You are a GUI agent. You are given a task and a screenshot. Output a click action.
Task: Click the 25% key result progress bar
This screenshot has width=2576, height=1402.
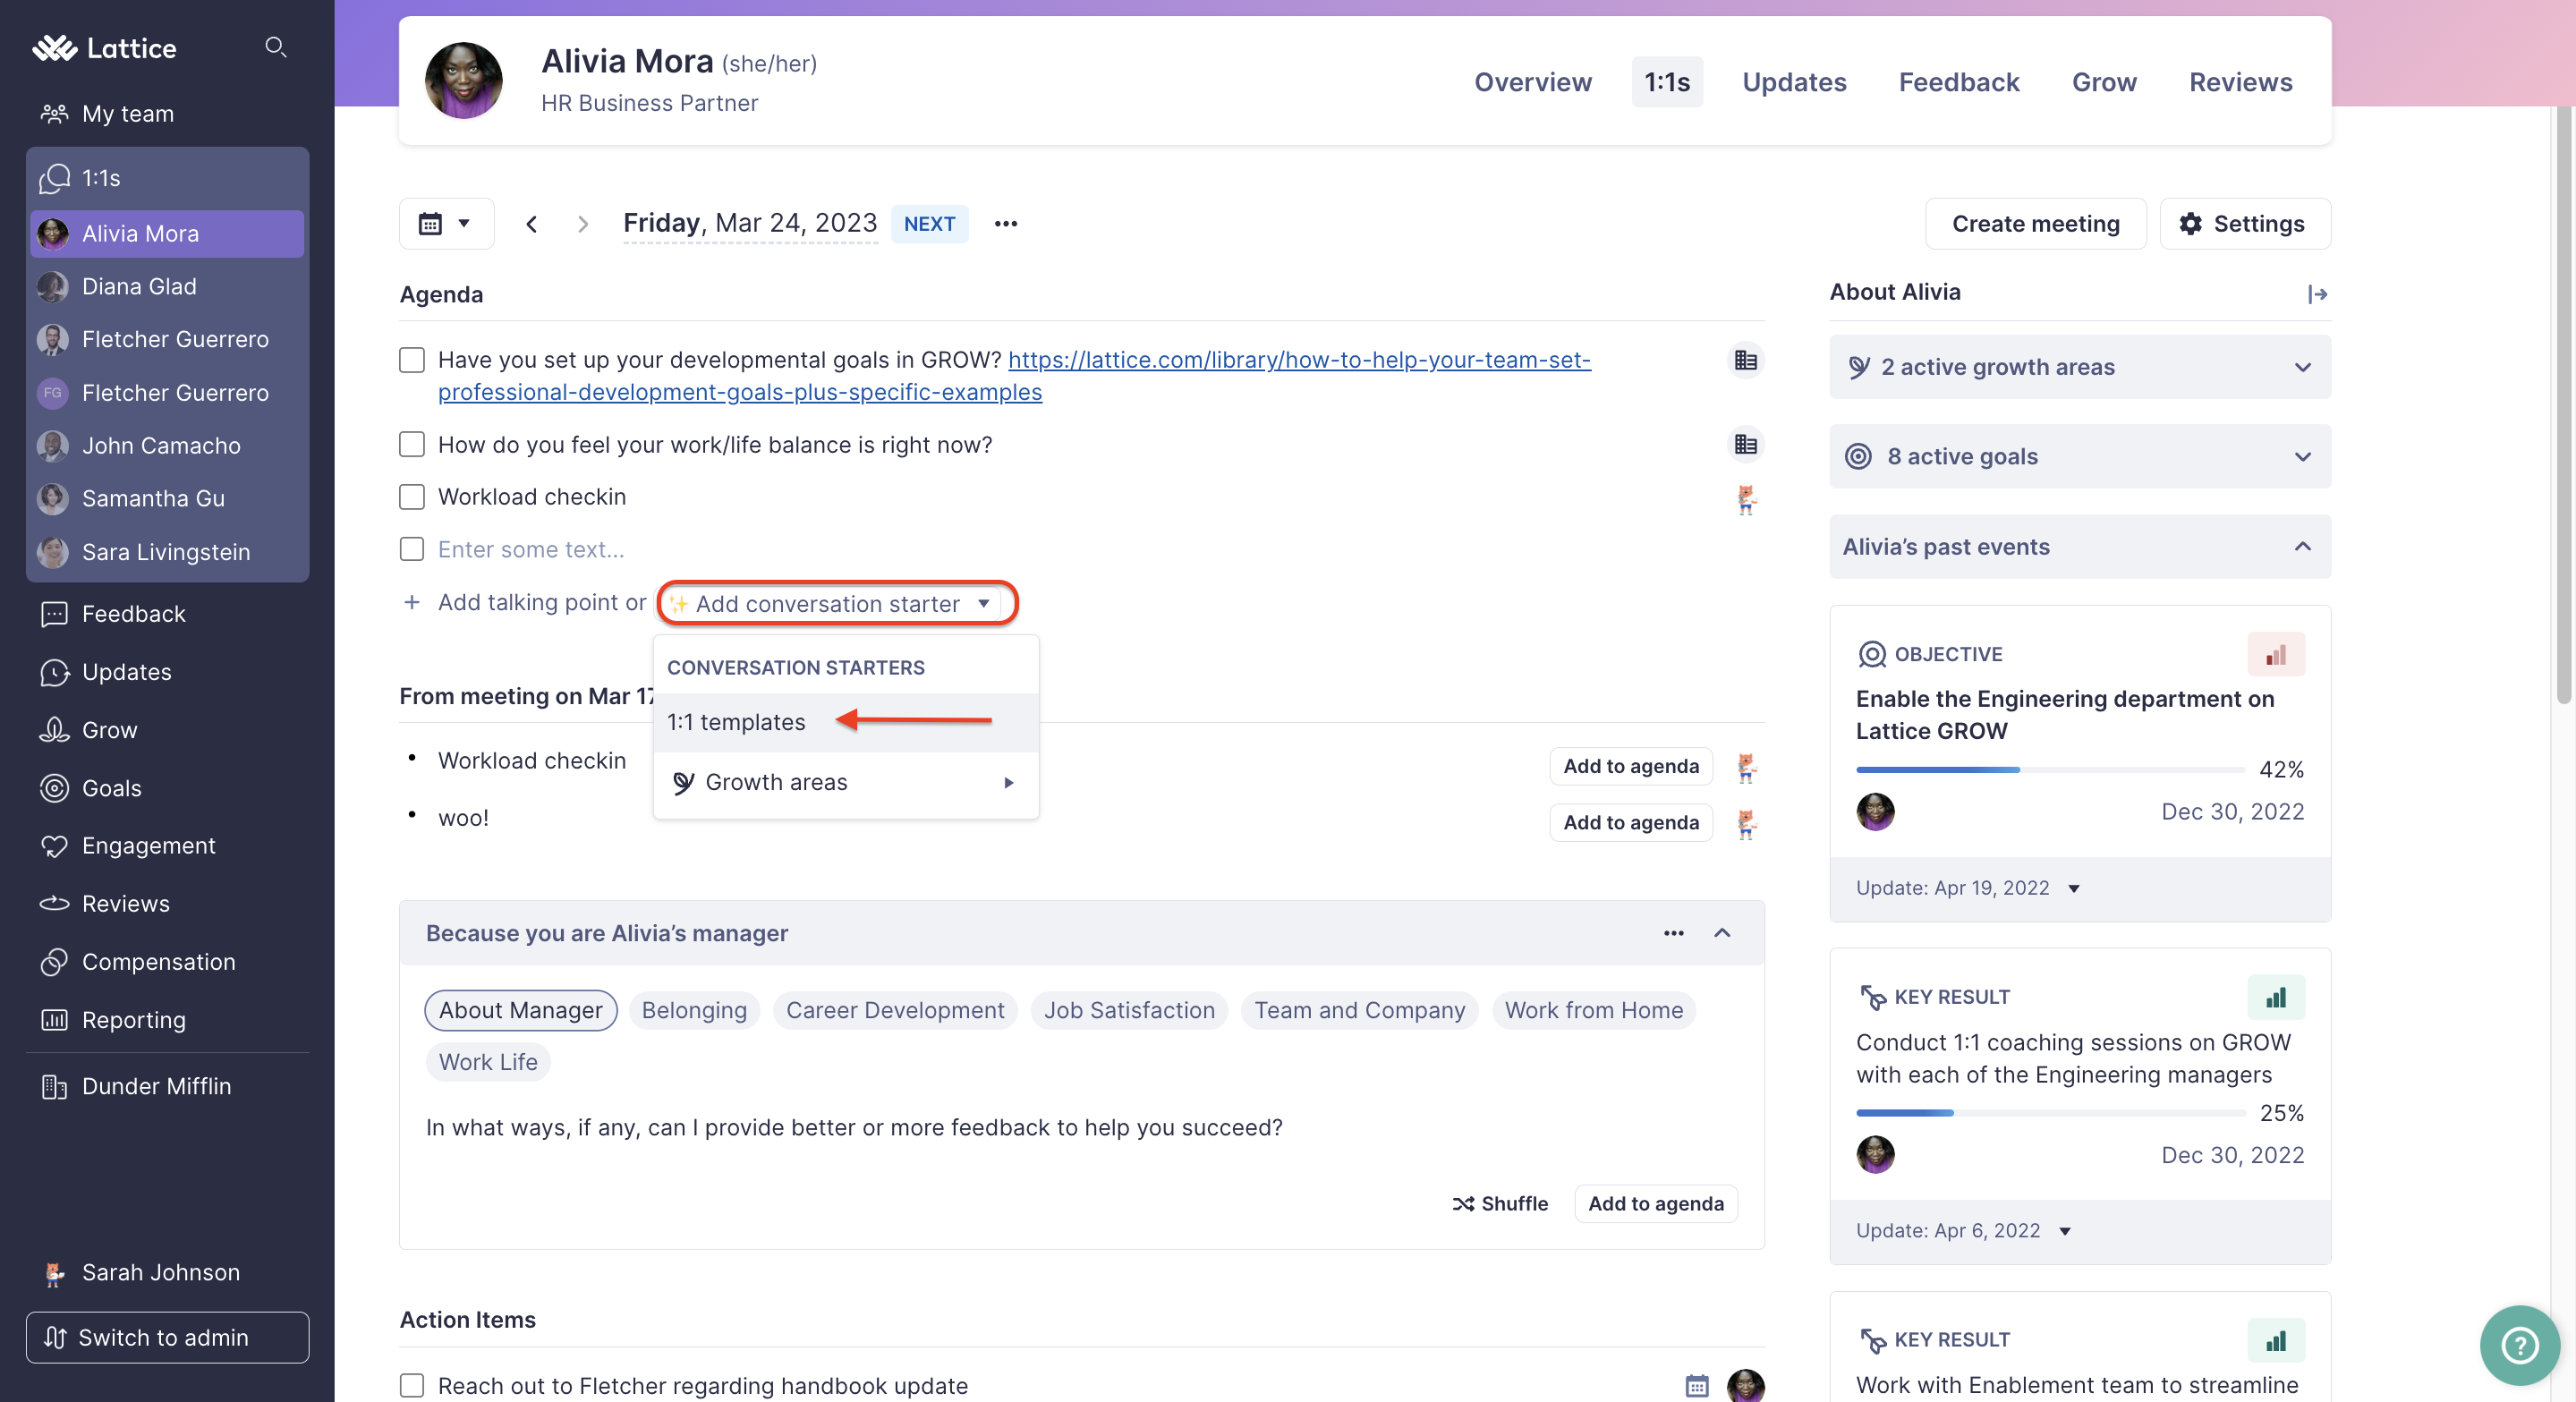2050,1113
